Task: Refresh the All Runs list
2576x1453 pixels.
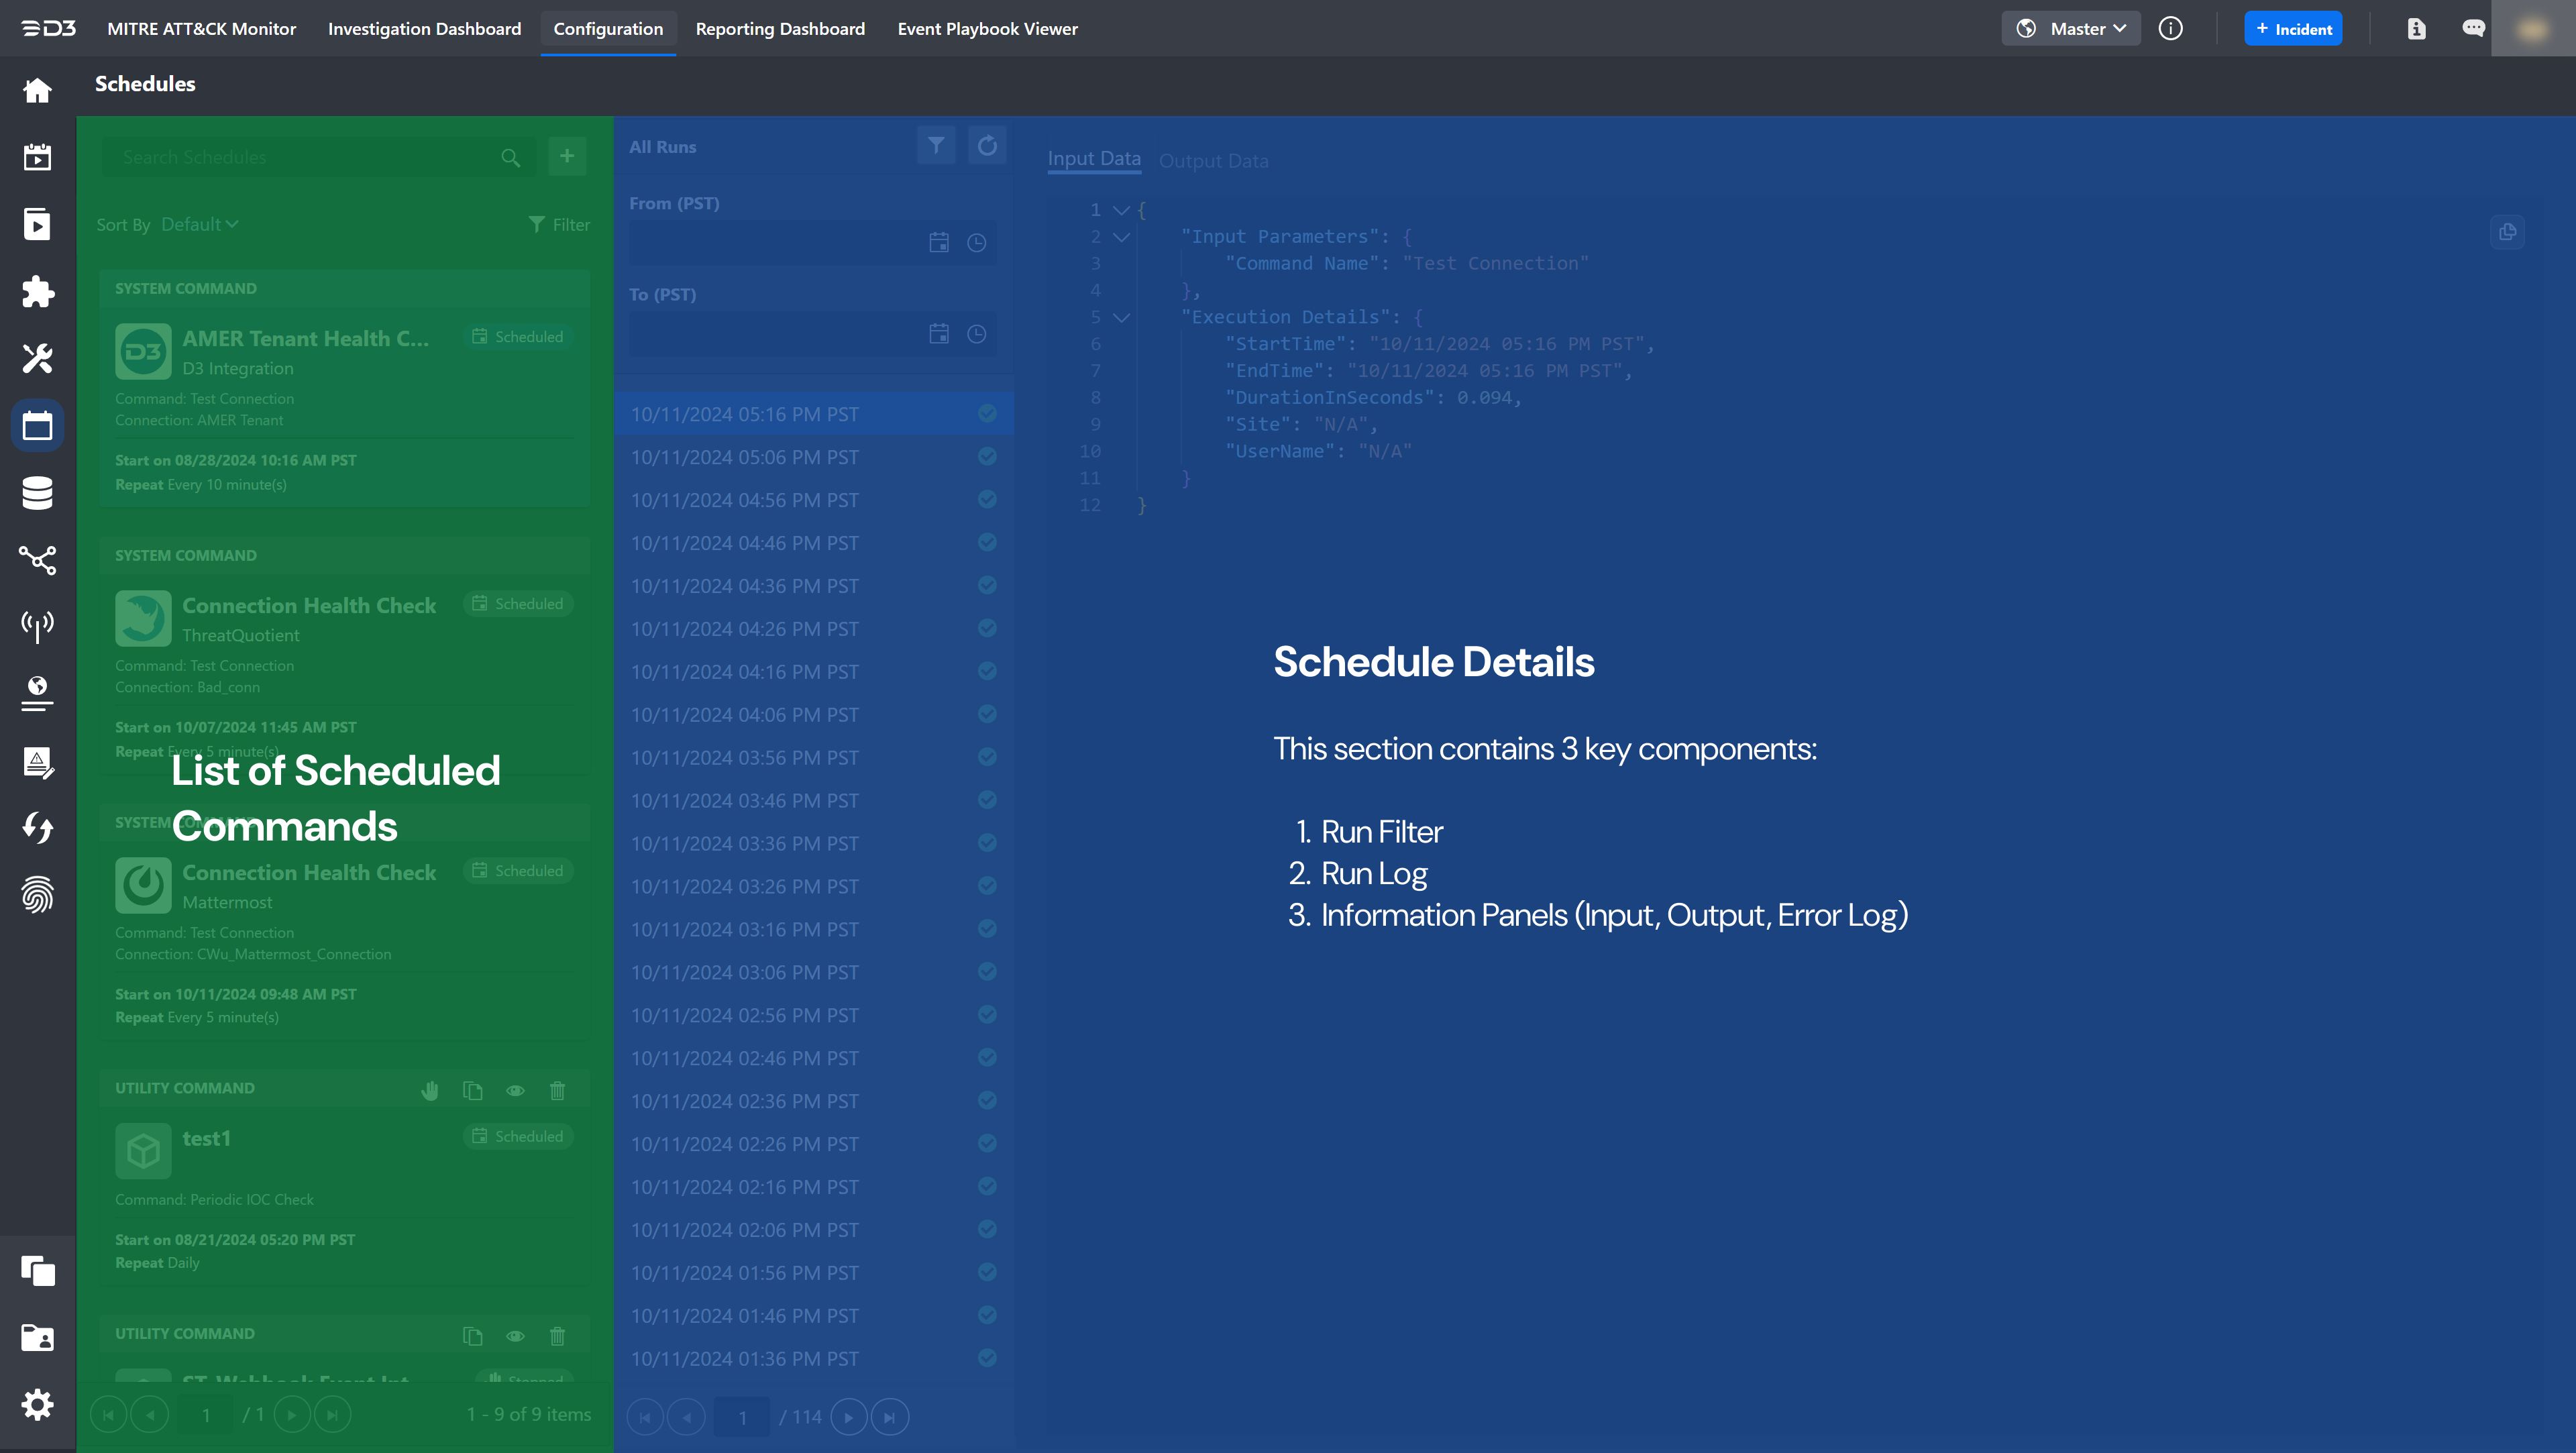Action: pos(987,146)
